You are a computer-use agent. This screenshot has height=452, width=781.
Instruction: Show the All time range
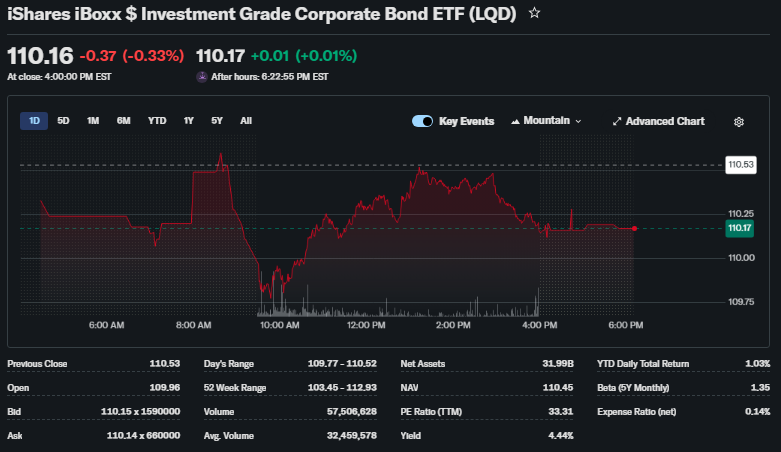[x=246, y=121]
